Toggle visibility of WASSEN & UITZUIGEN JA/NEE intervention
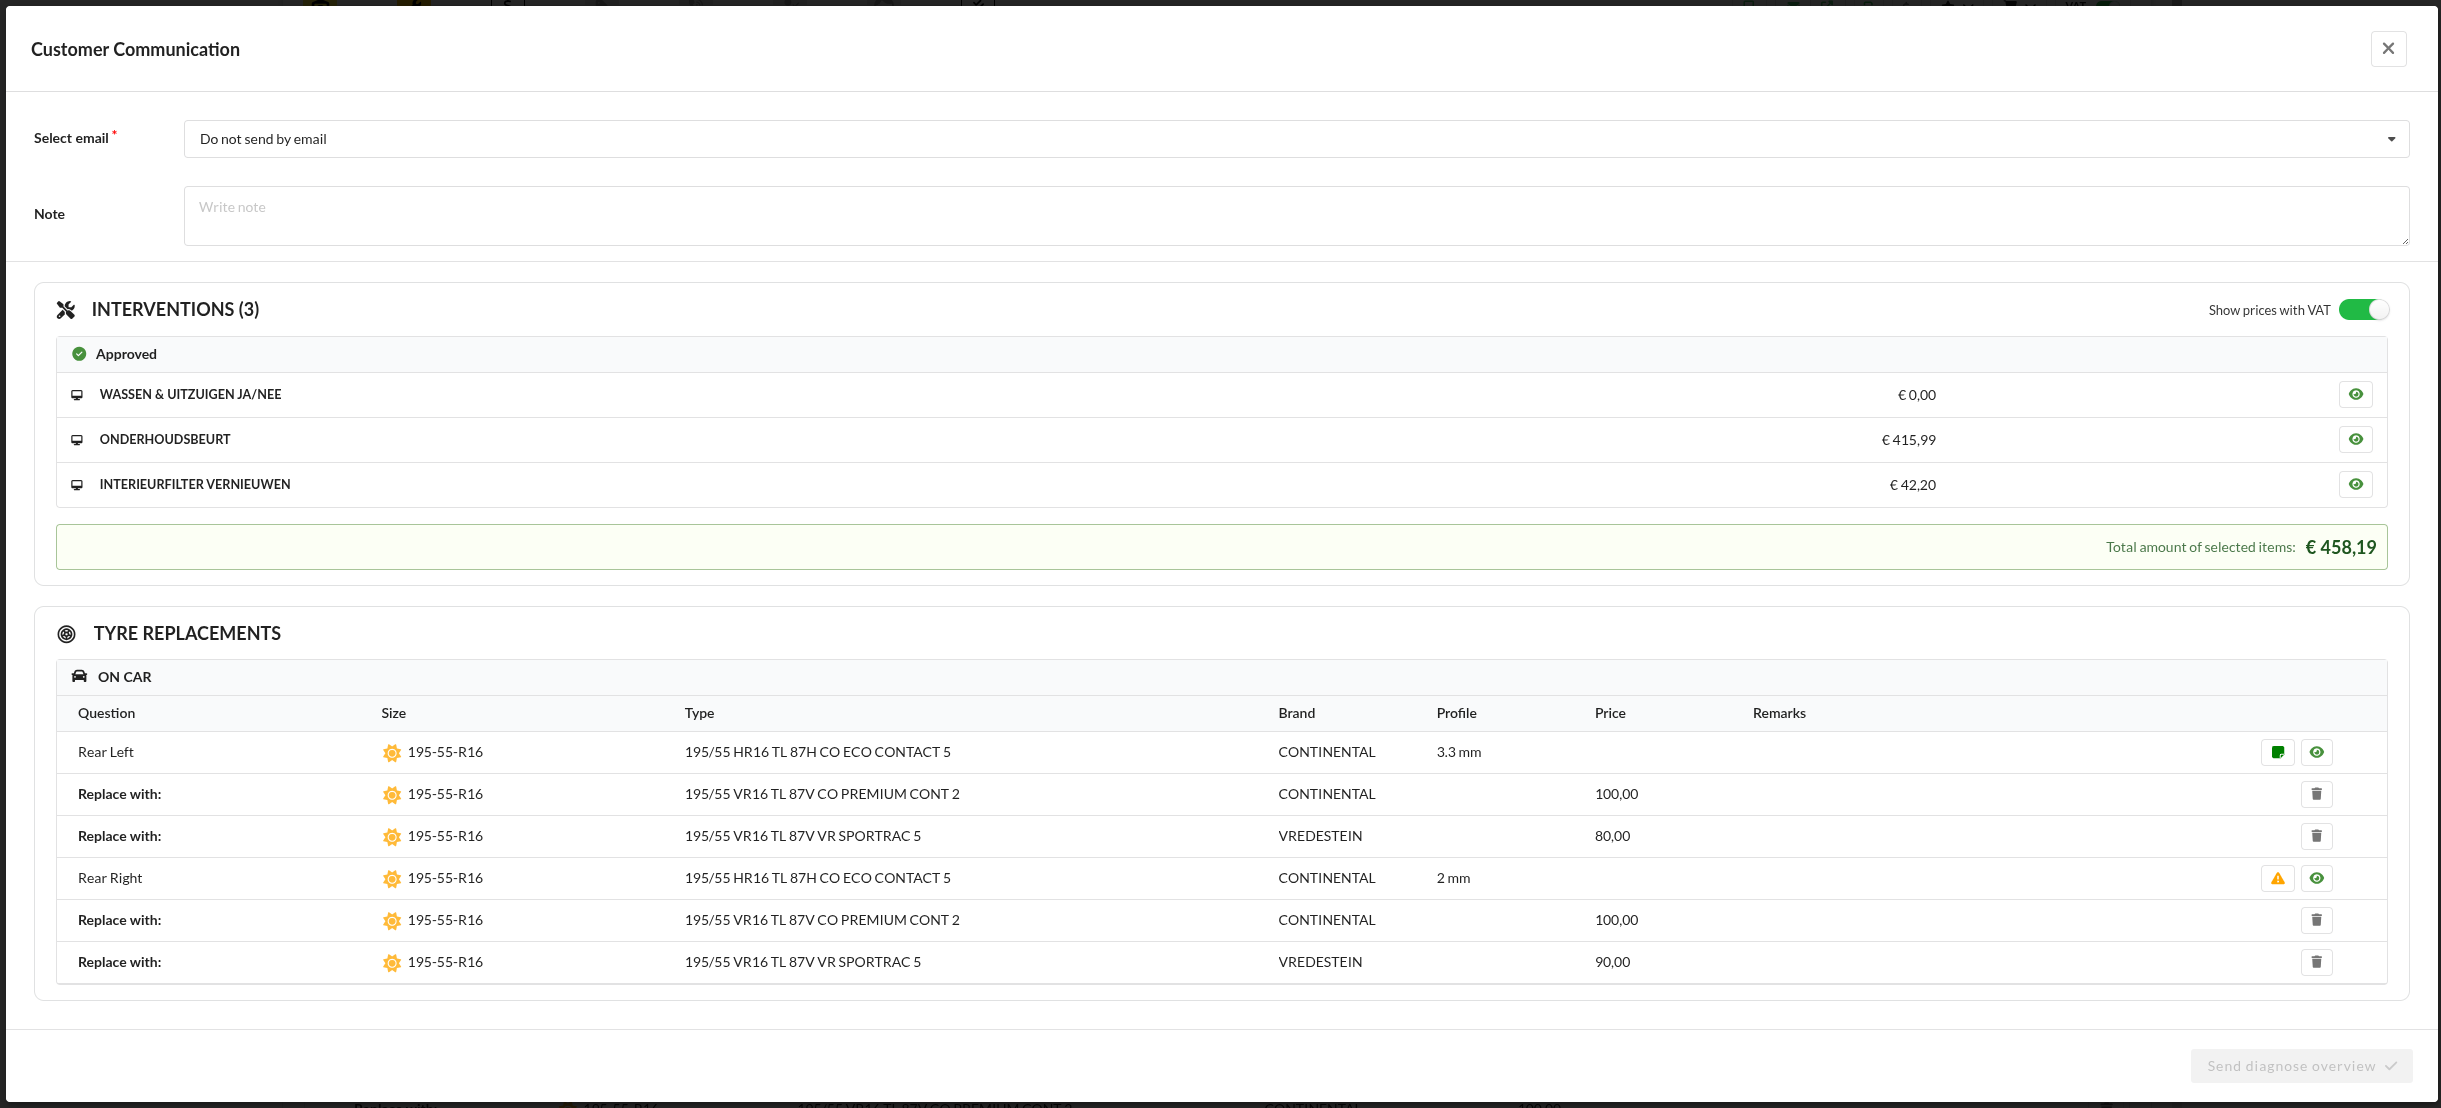This screenshot has width=2441, height=1108. point(2355,394)
